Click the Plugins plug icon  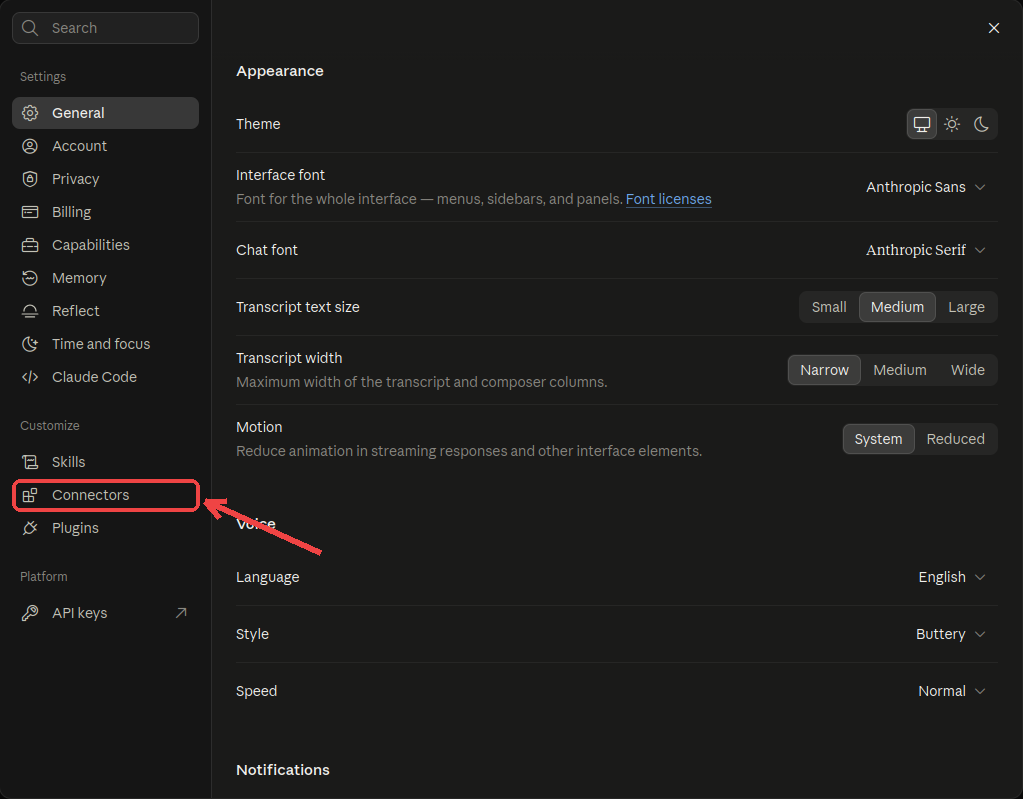[x=30, y=528]
